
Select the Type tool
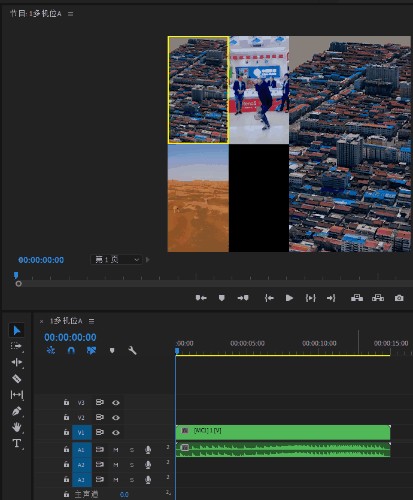click(16, 443)
